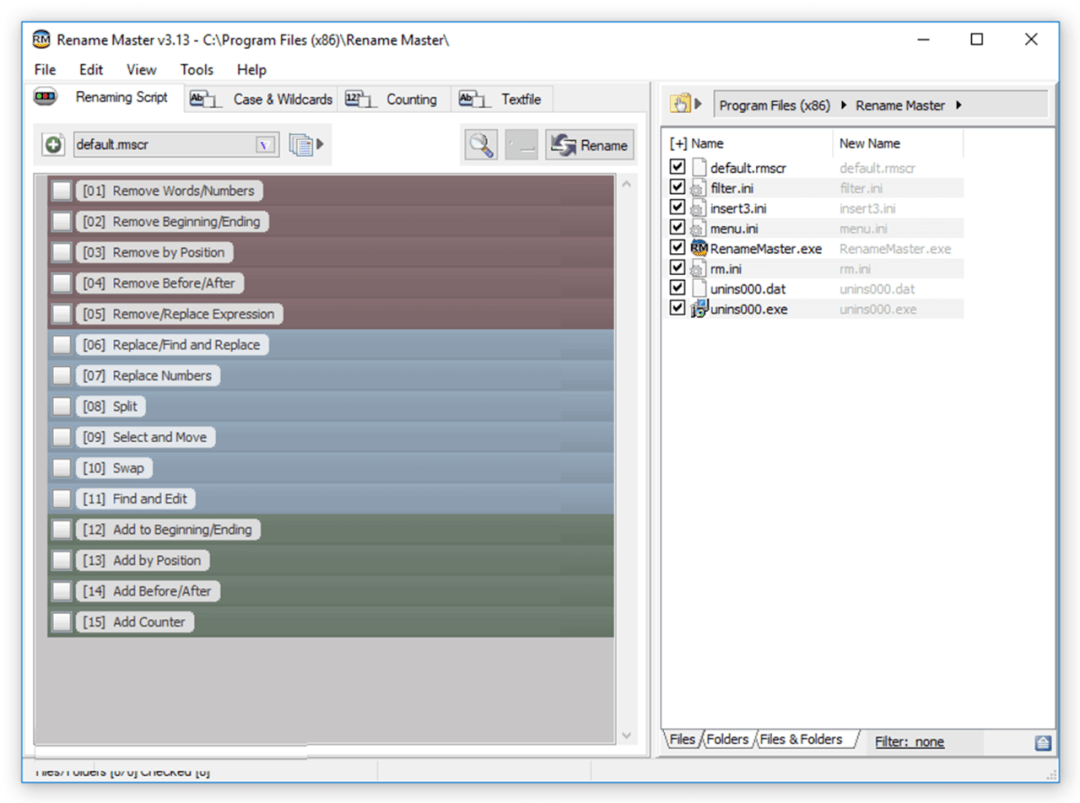Open the Tools menu
This screenshot has height=803, width=1080.
(x=196, y=70)
